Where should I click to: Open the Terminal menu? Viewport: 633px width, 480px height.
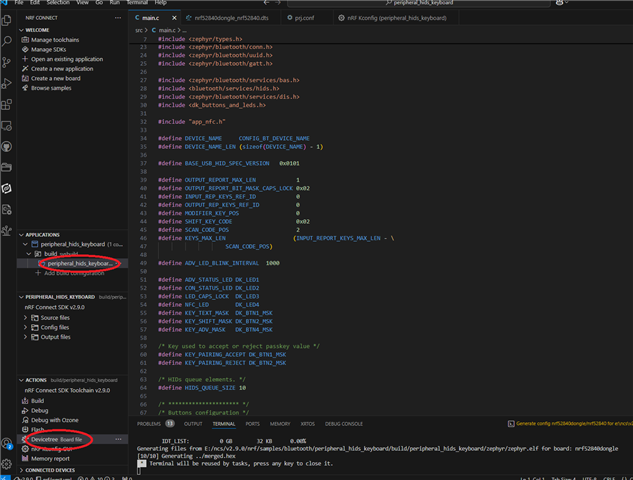pos(137,2)
